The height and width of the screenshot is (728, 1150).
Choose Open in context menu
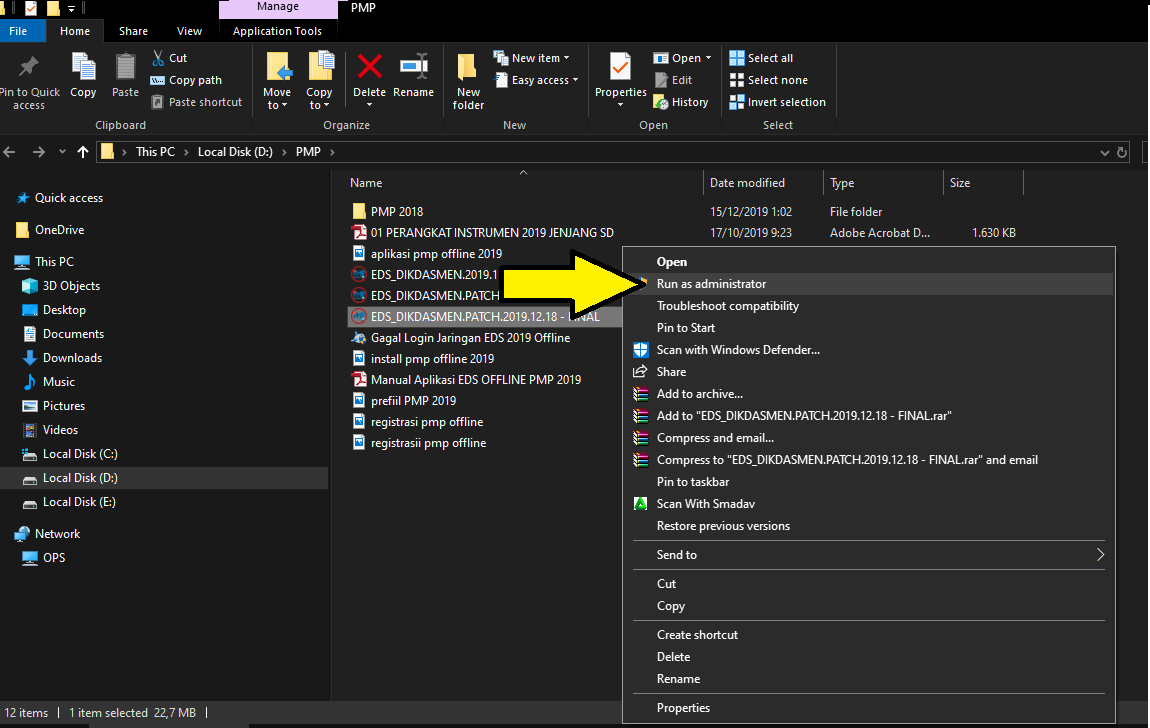672,262
